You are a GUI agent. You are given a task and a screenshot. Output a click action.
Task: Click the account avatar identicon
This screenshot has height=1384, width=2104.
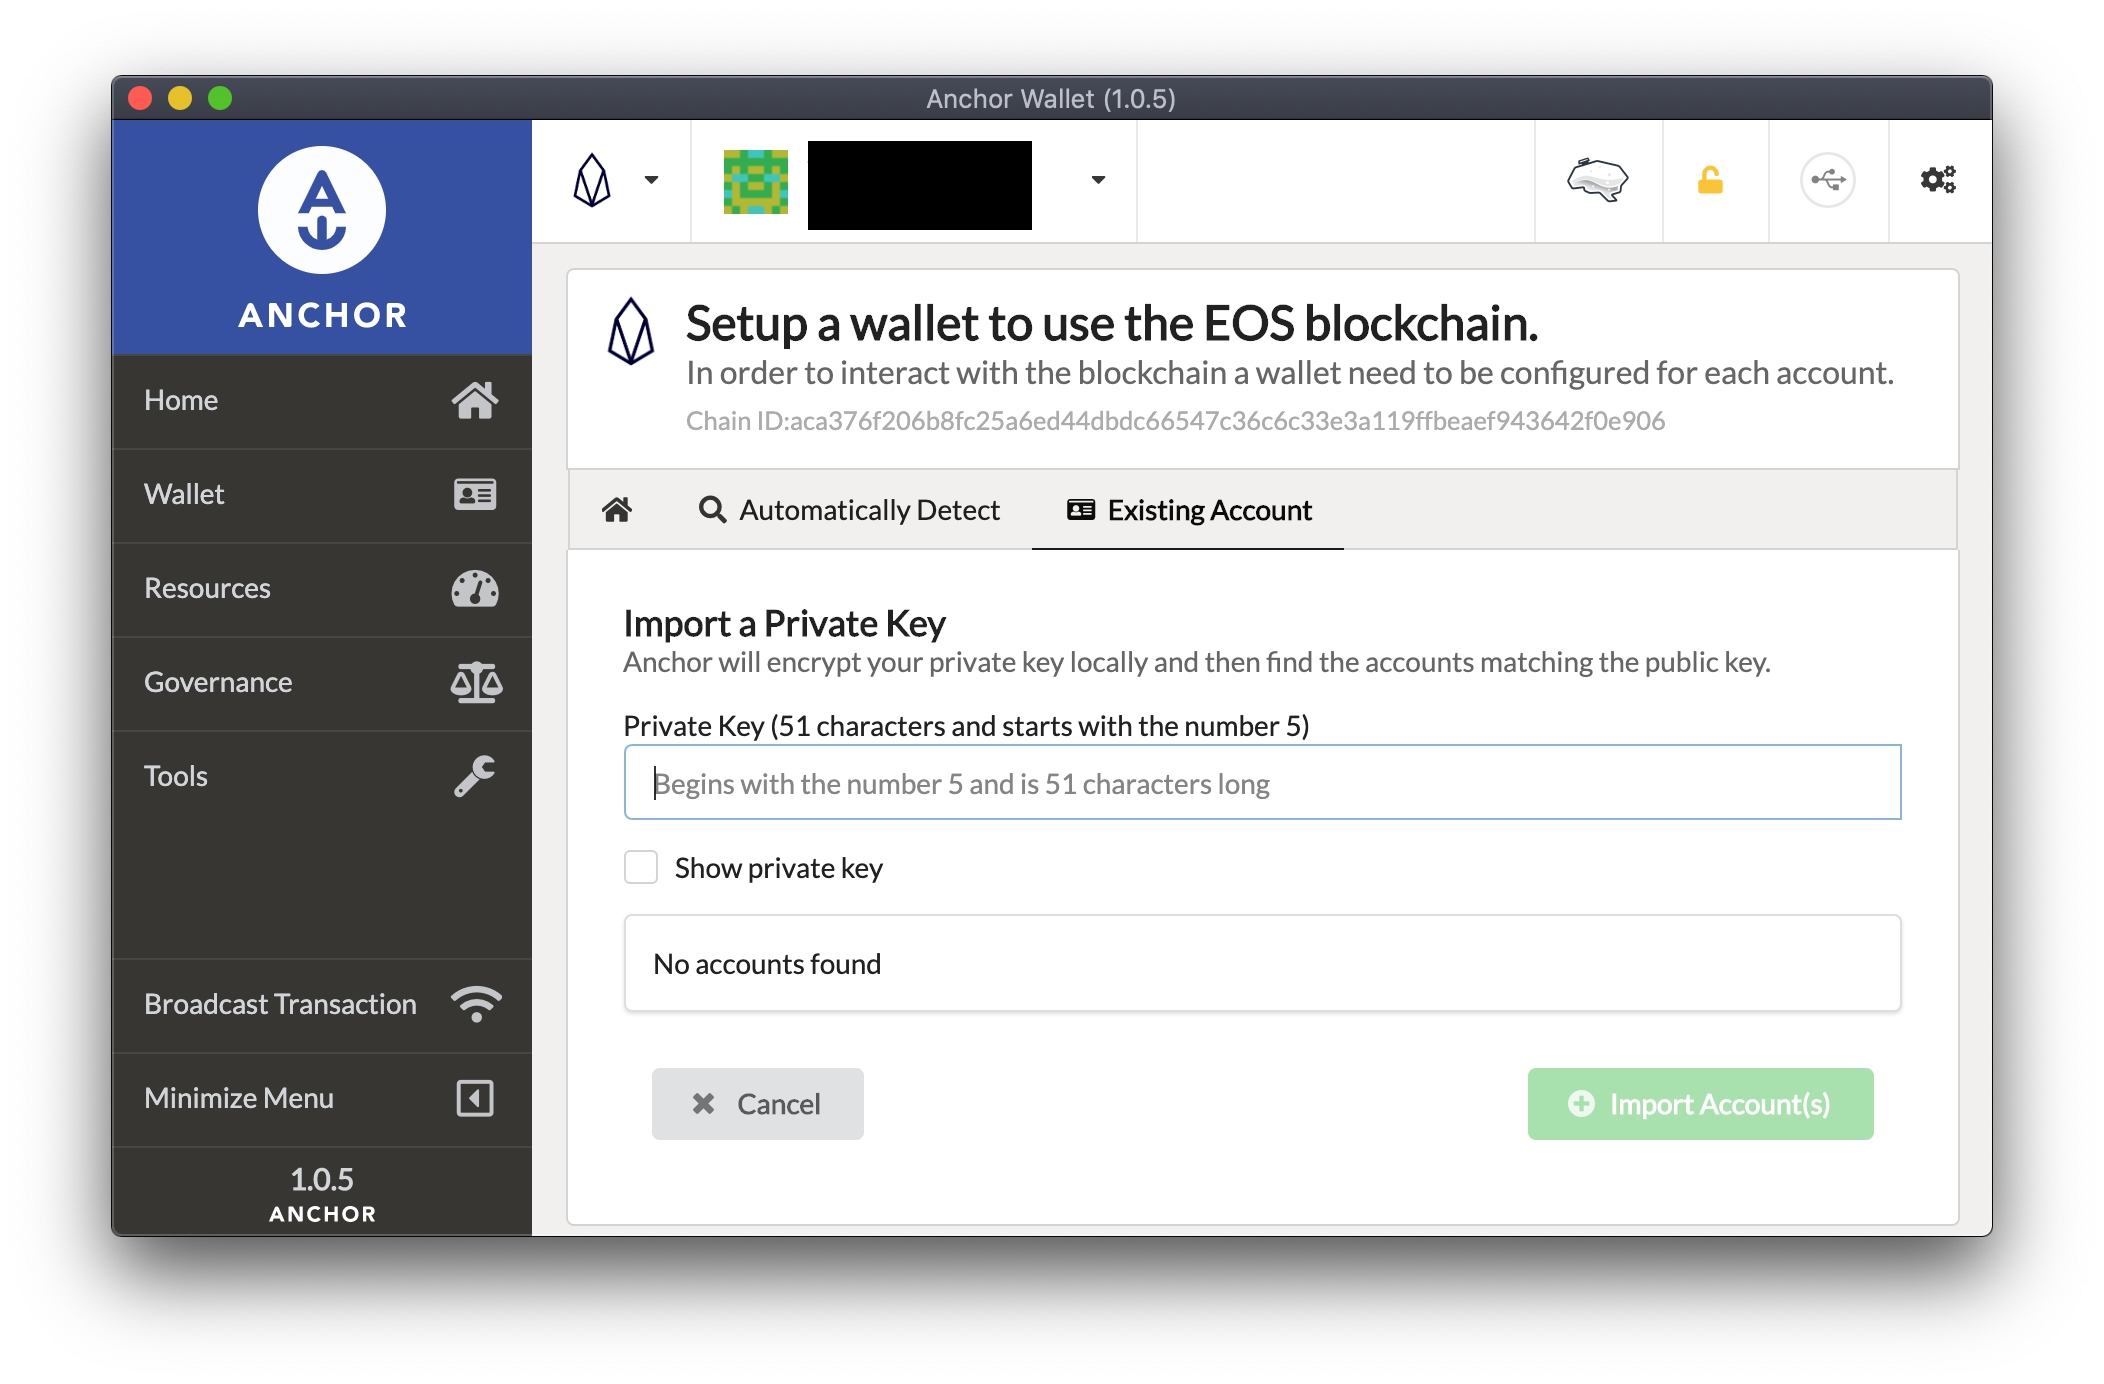point(756,182)
